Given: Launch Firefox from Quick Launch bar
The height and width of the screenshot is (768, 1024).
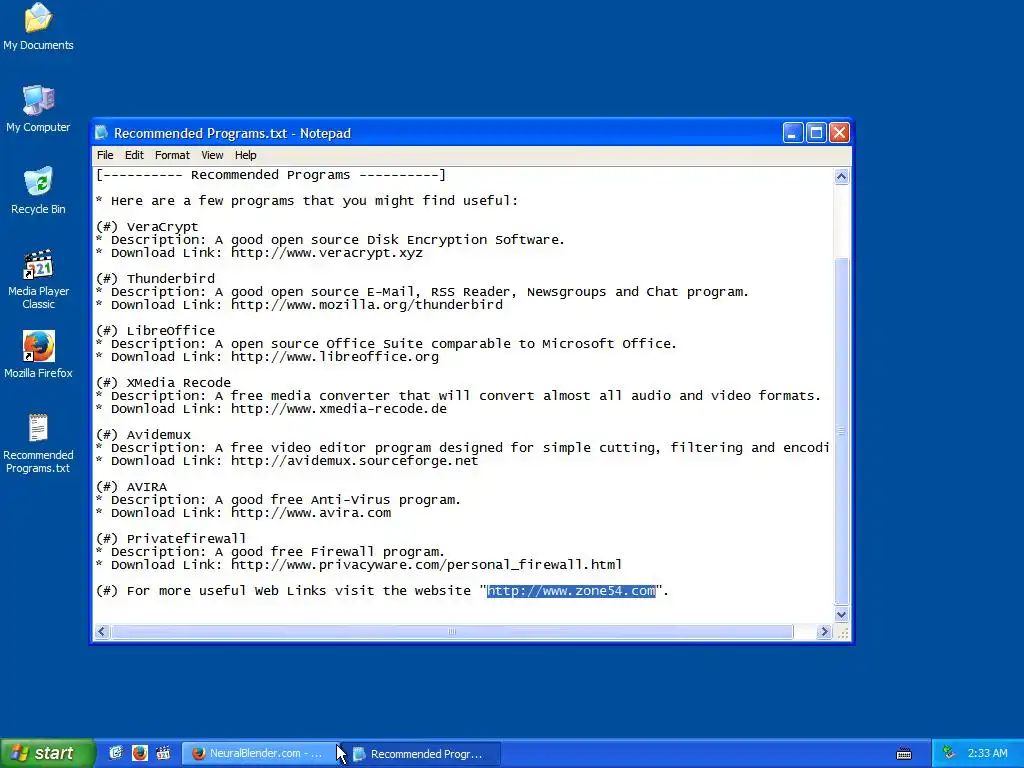Looking at the screenshot, I should 140,753.
